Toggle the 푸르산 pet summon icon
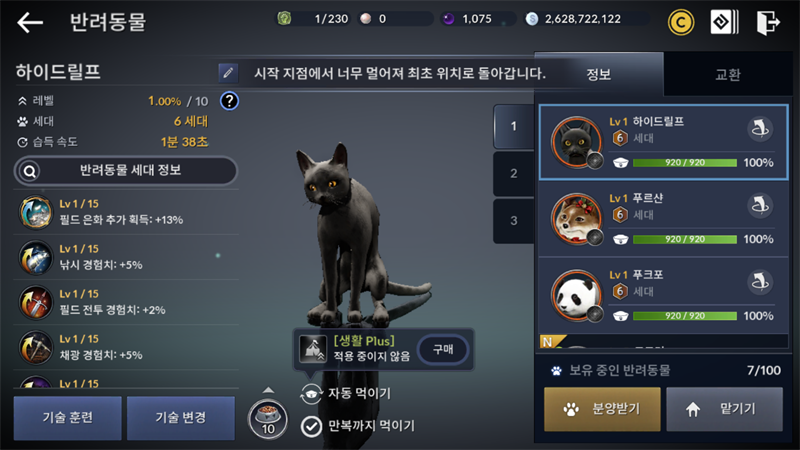The height and width of the screenshot is (450, 800). pos(760,205)
